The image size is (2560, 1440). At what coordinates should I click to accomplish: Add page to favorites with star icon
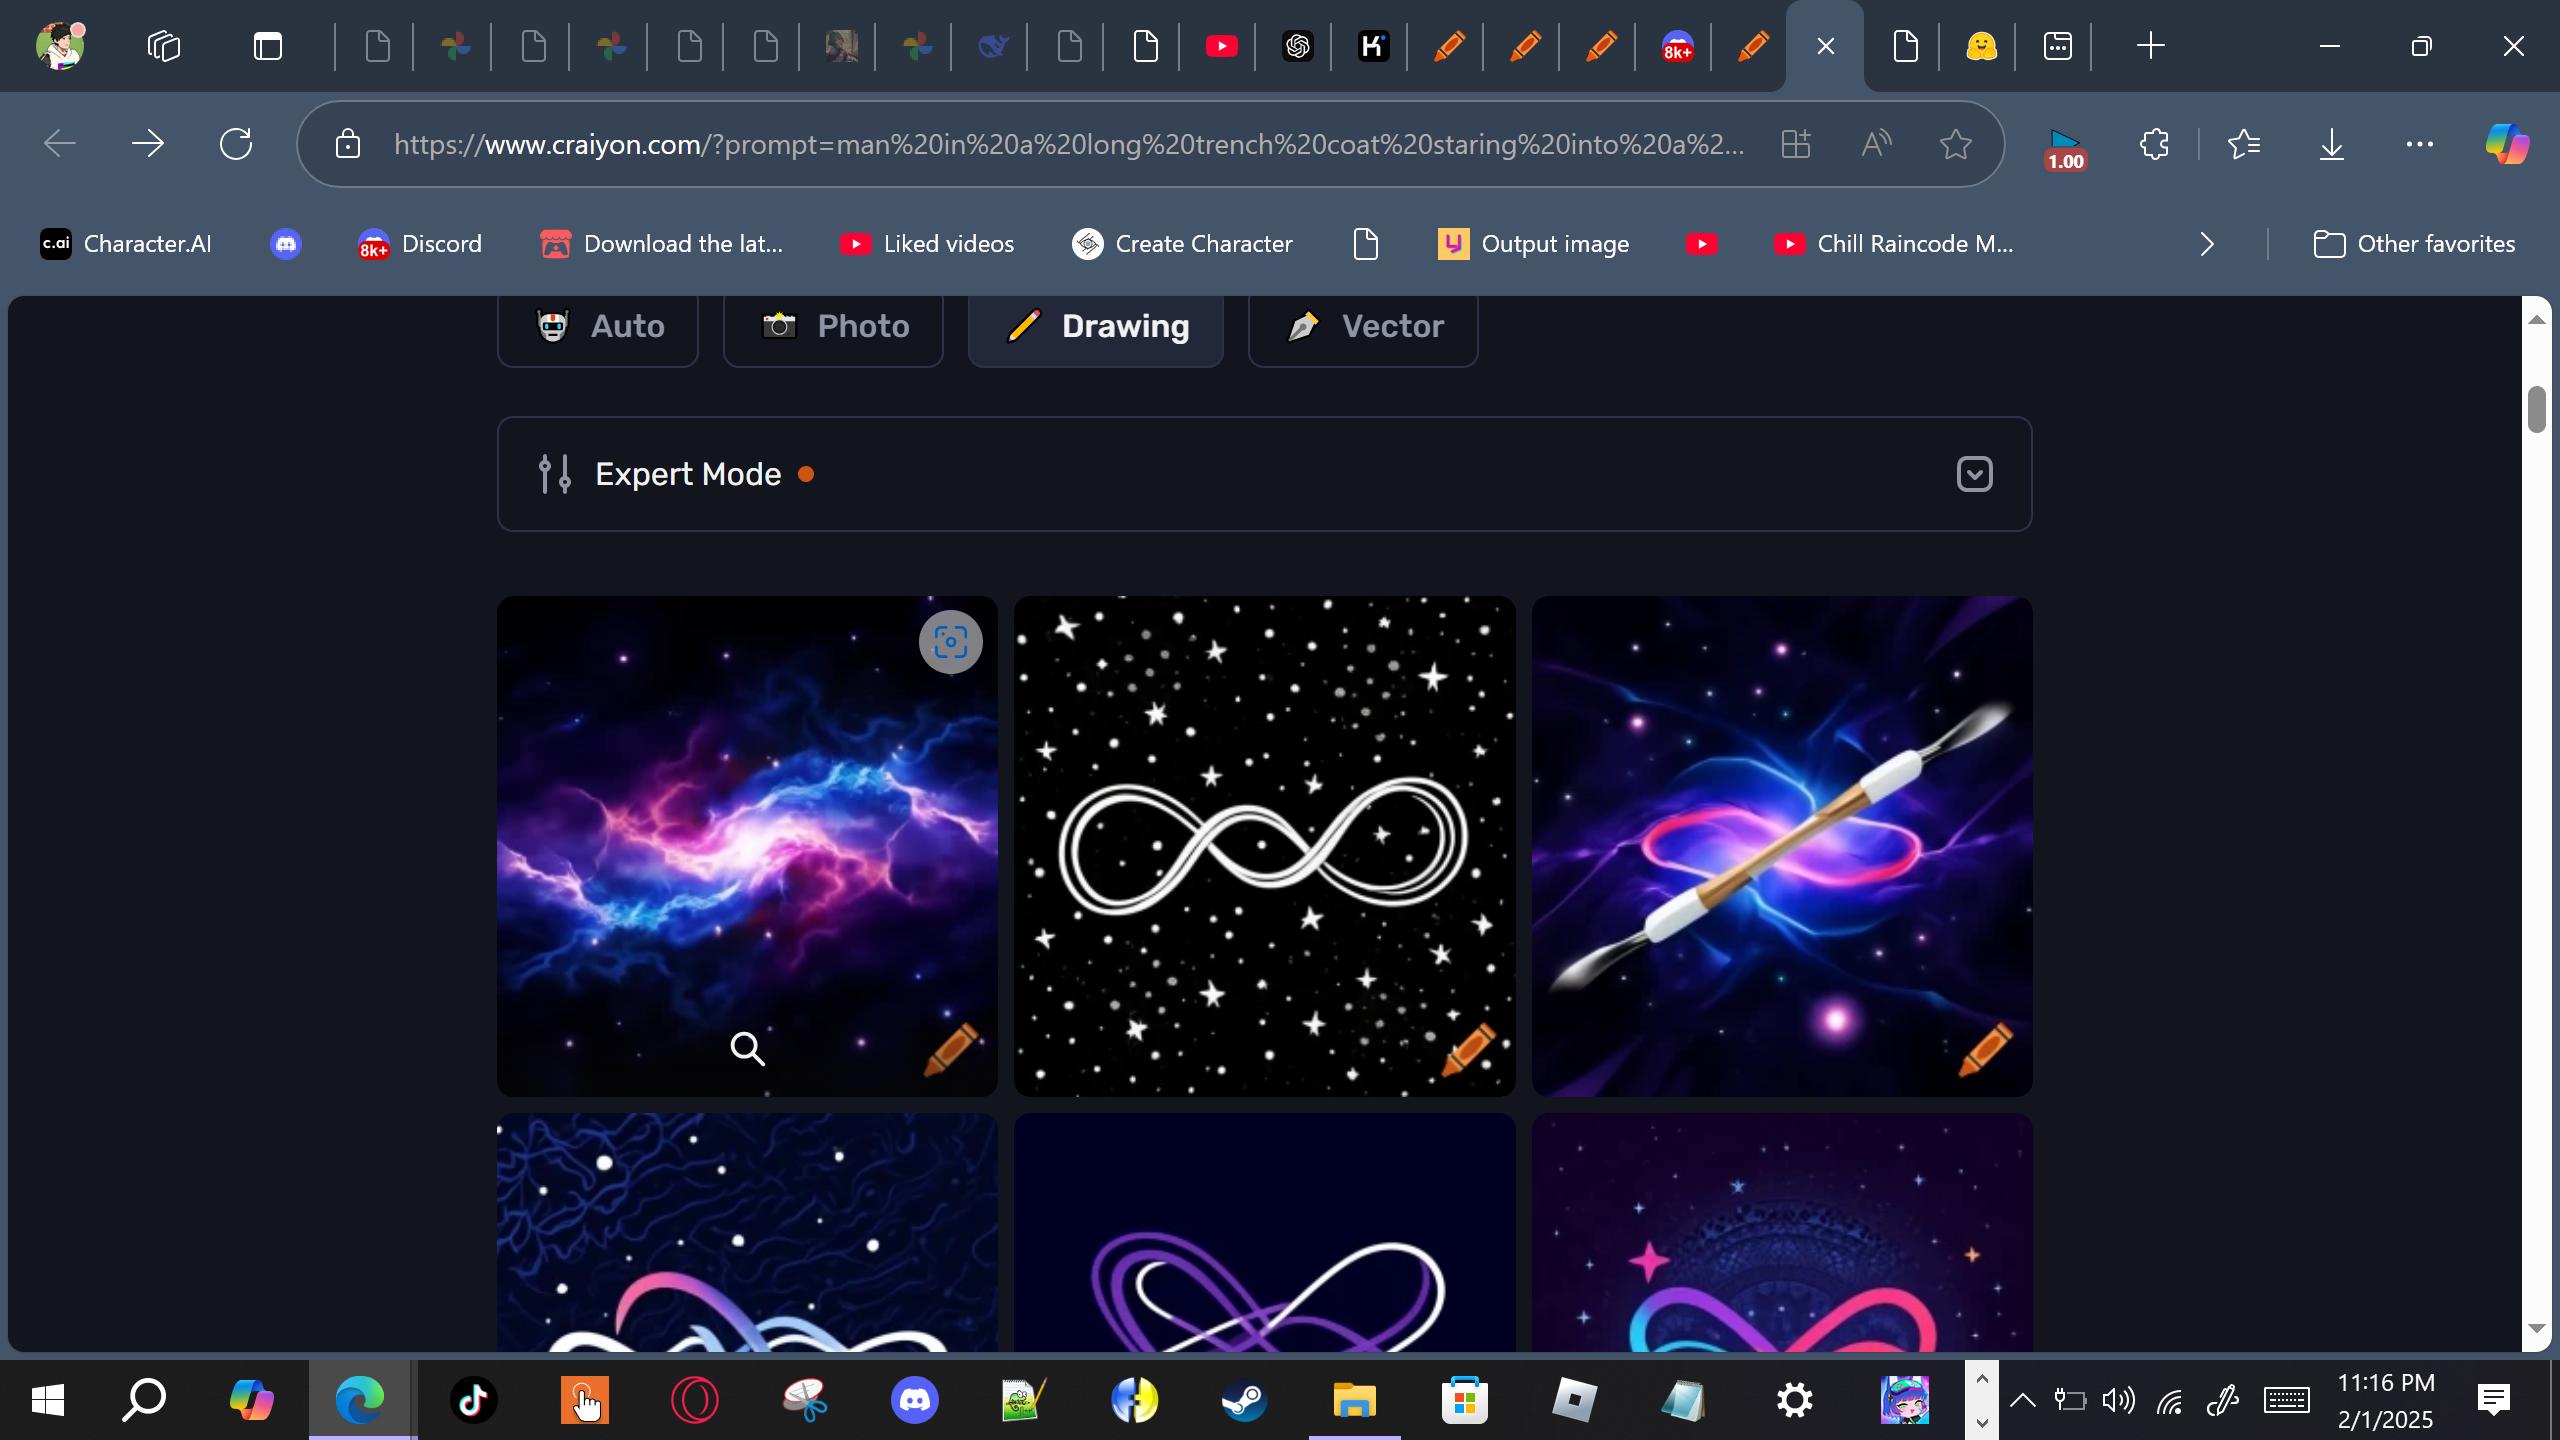(1955, 144)
